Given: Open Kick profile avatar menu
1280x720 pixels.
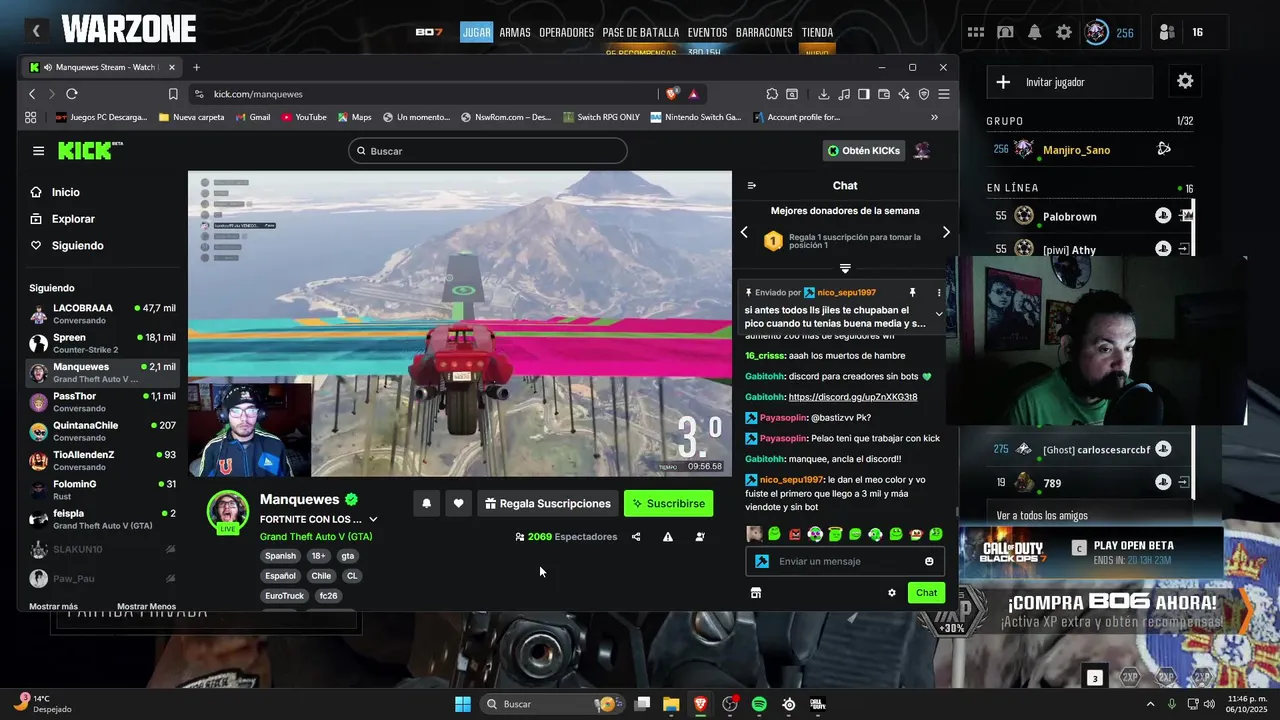Looking at the screenshot, I should pyautogui.click(x=922, y=151).
